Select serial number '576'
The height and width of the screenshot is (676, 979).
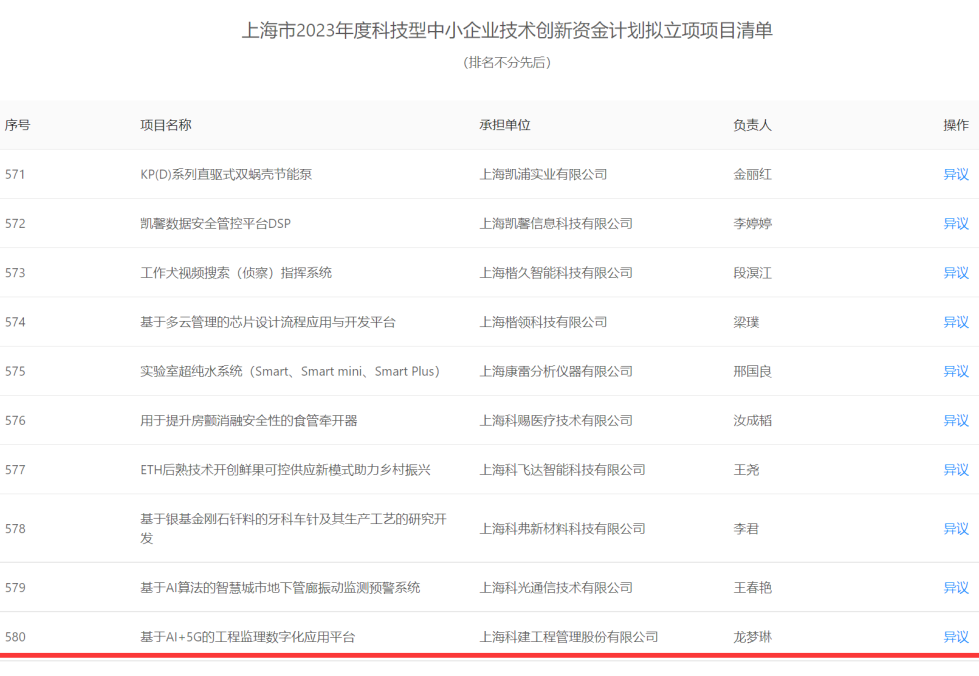(x=15, y=421)
